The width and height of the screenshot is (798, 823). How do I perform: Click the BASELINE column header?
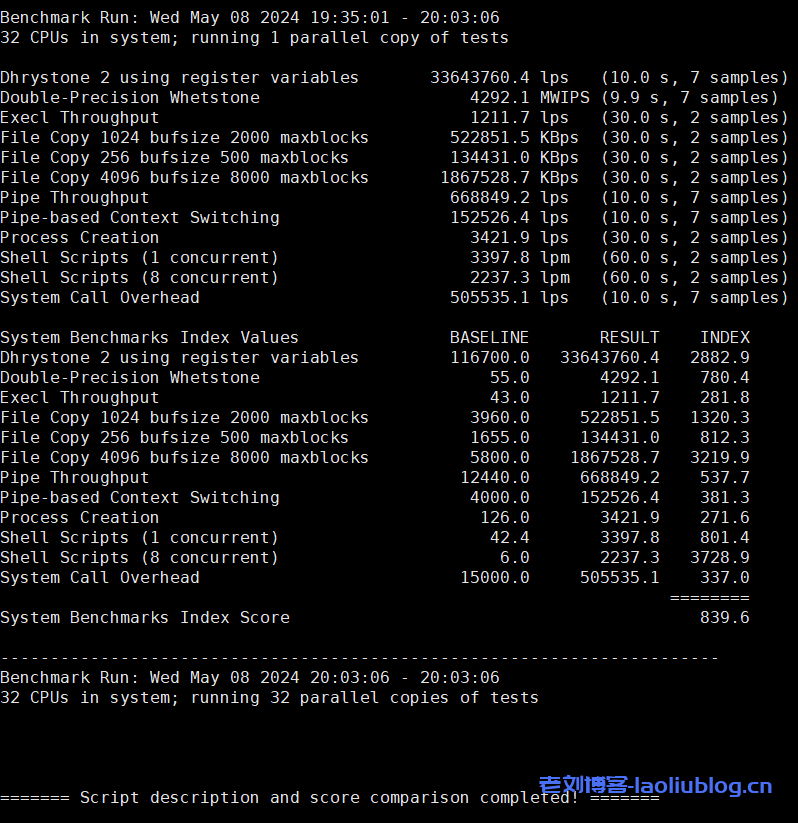[489, 338]
